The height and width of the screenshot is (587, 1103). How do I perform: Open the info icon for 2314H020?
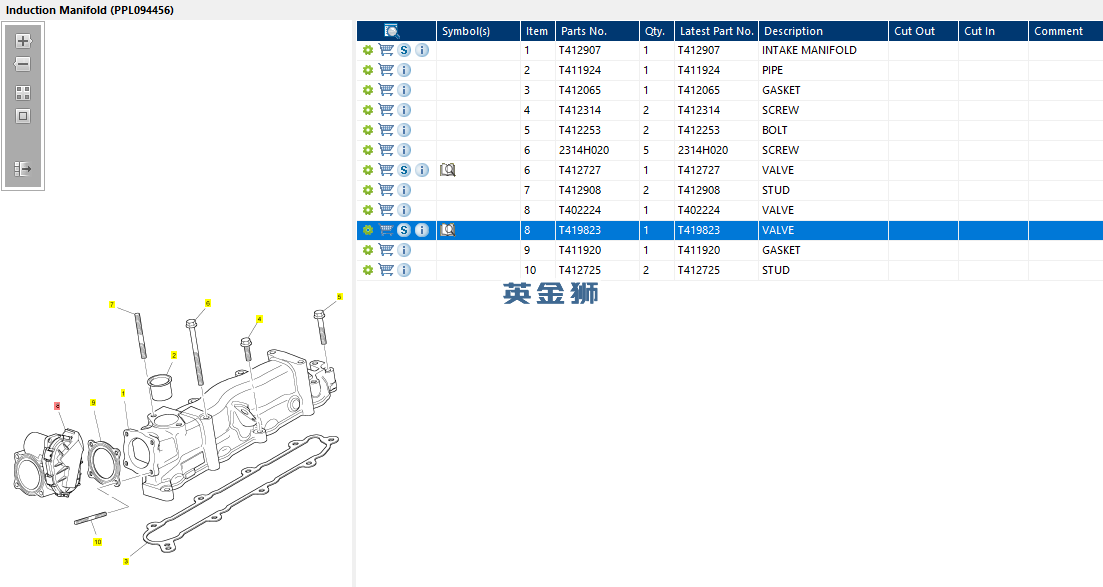point(404,150)
